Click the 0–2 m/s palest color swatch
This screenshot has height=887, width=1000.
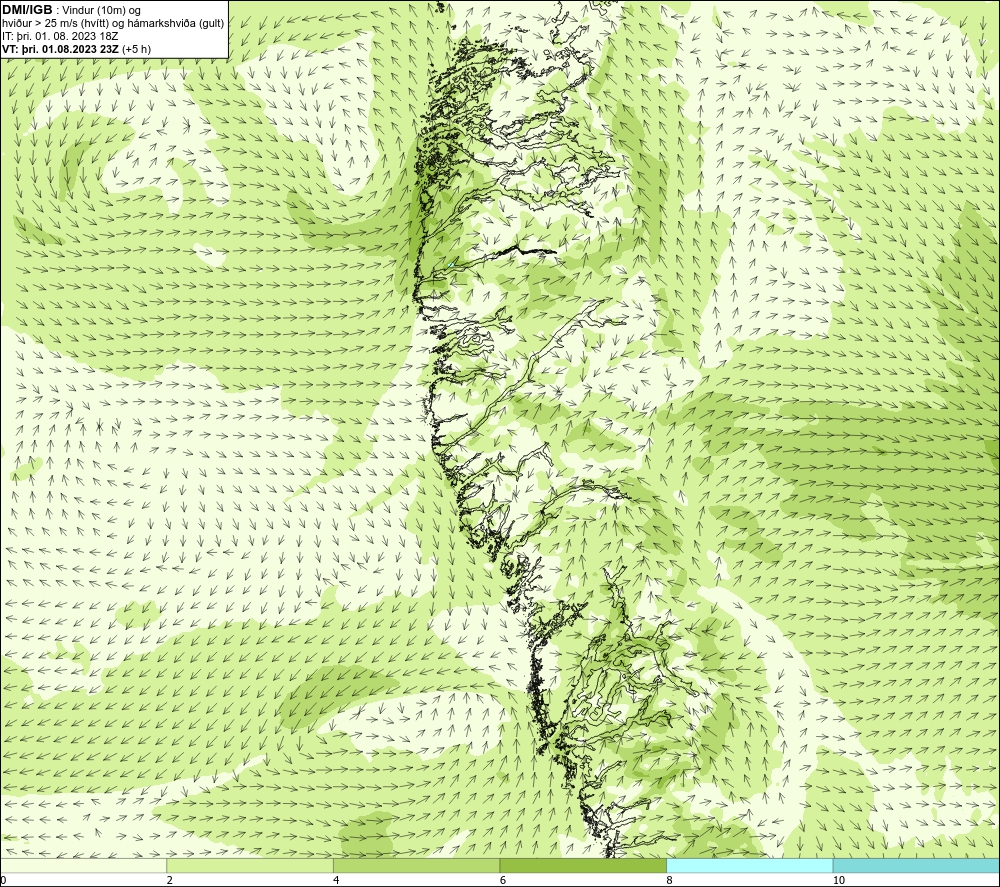pos(84,865)
